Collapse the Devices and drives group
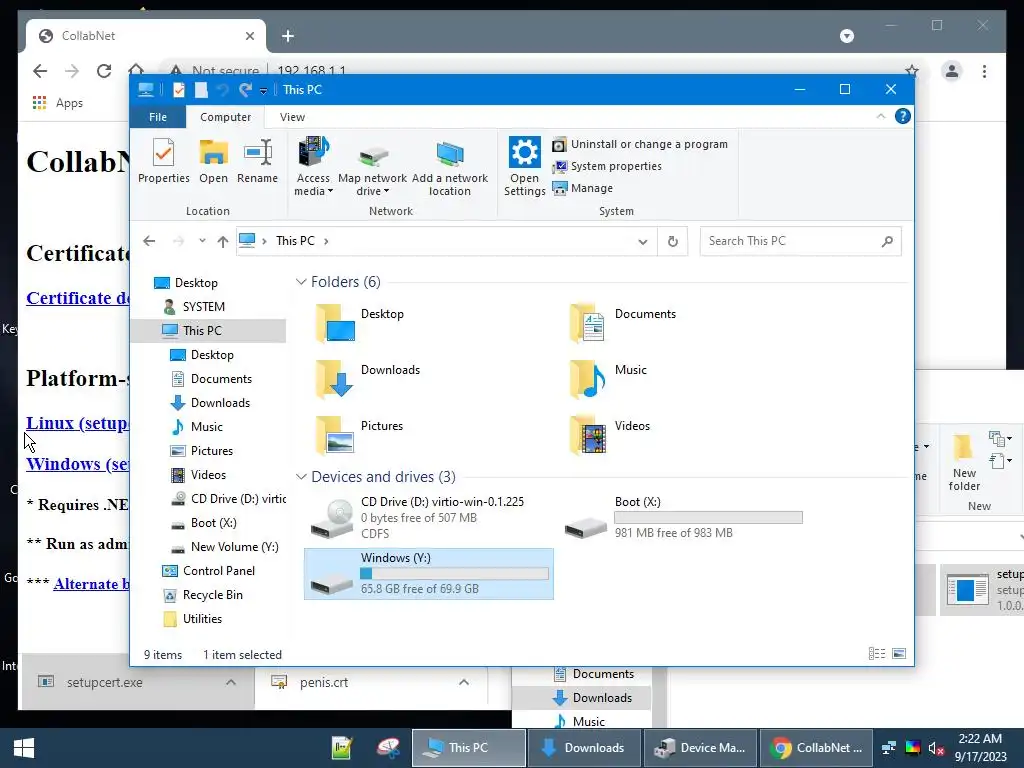 pyautogui.click(x=301, y=477)
